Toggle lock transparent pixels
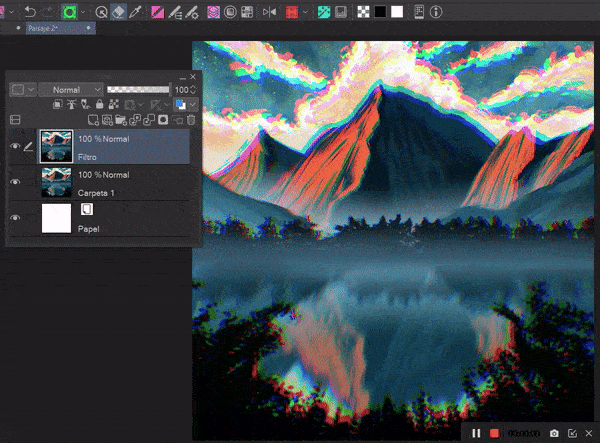This screenshot has height=443, width=600. tap(114, 104)
